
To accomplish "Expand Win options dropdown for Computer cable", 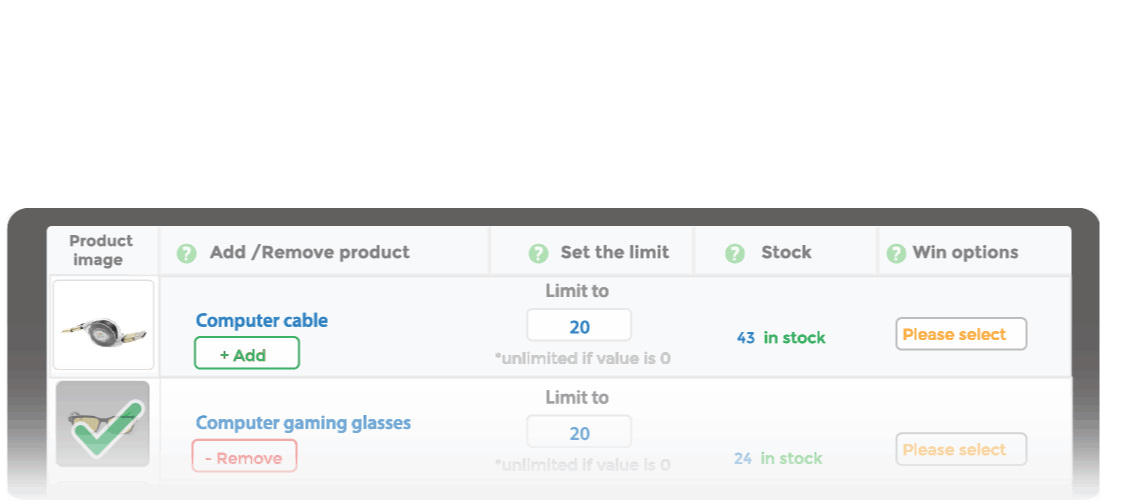I will (961, 334).
